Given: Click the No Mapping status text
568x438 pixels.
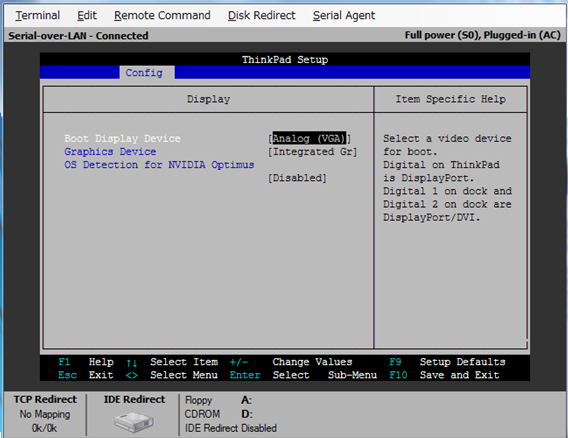Looking at the screenshot, I should [45, 414].
